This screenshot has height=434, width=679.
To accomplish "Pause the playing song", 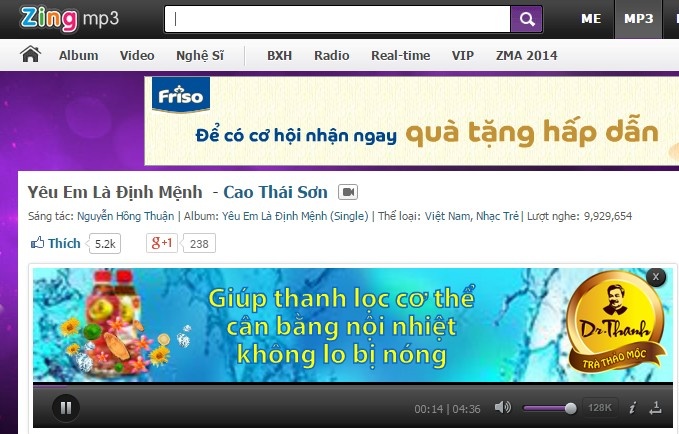I will [65, 407].
